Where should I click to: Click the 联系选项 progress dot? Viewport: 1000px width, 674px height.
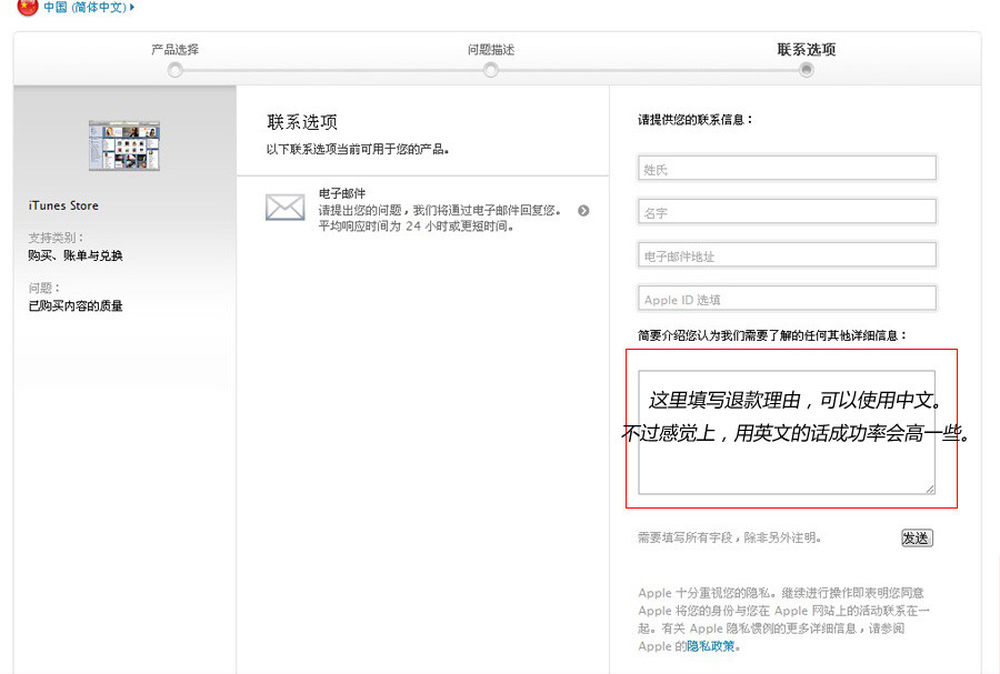coord(806,70)
